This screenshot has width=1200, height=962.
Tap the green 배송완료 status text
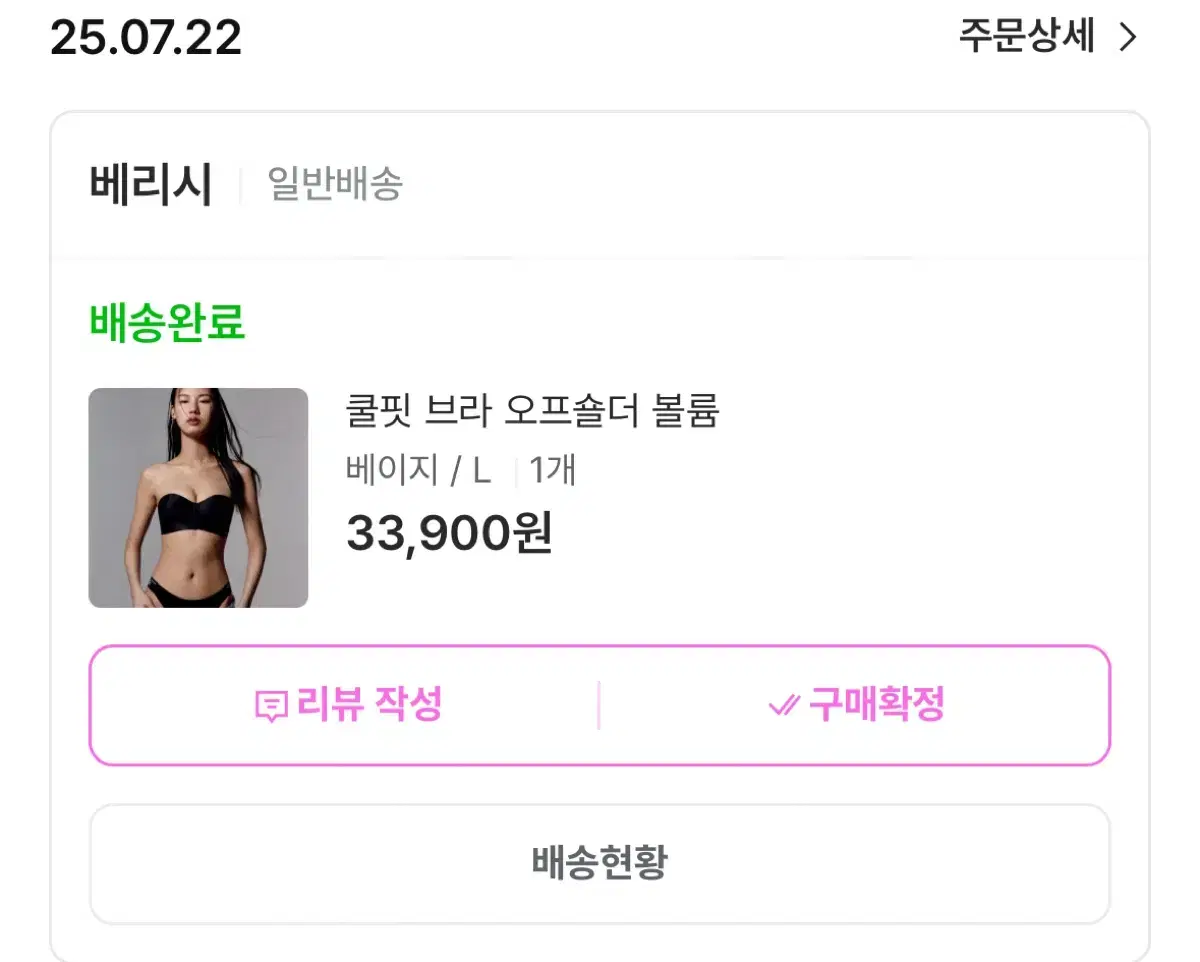click(167, 323)
